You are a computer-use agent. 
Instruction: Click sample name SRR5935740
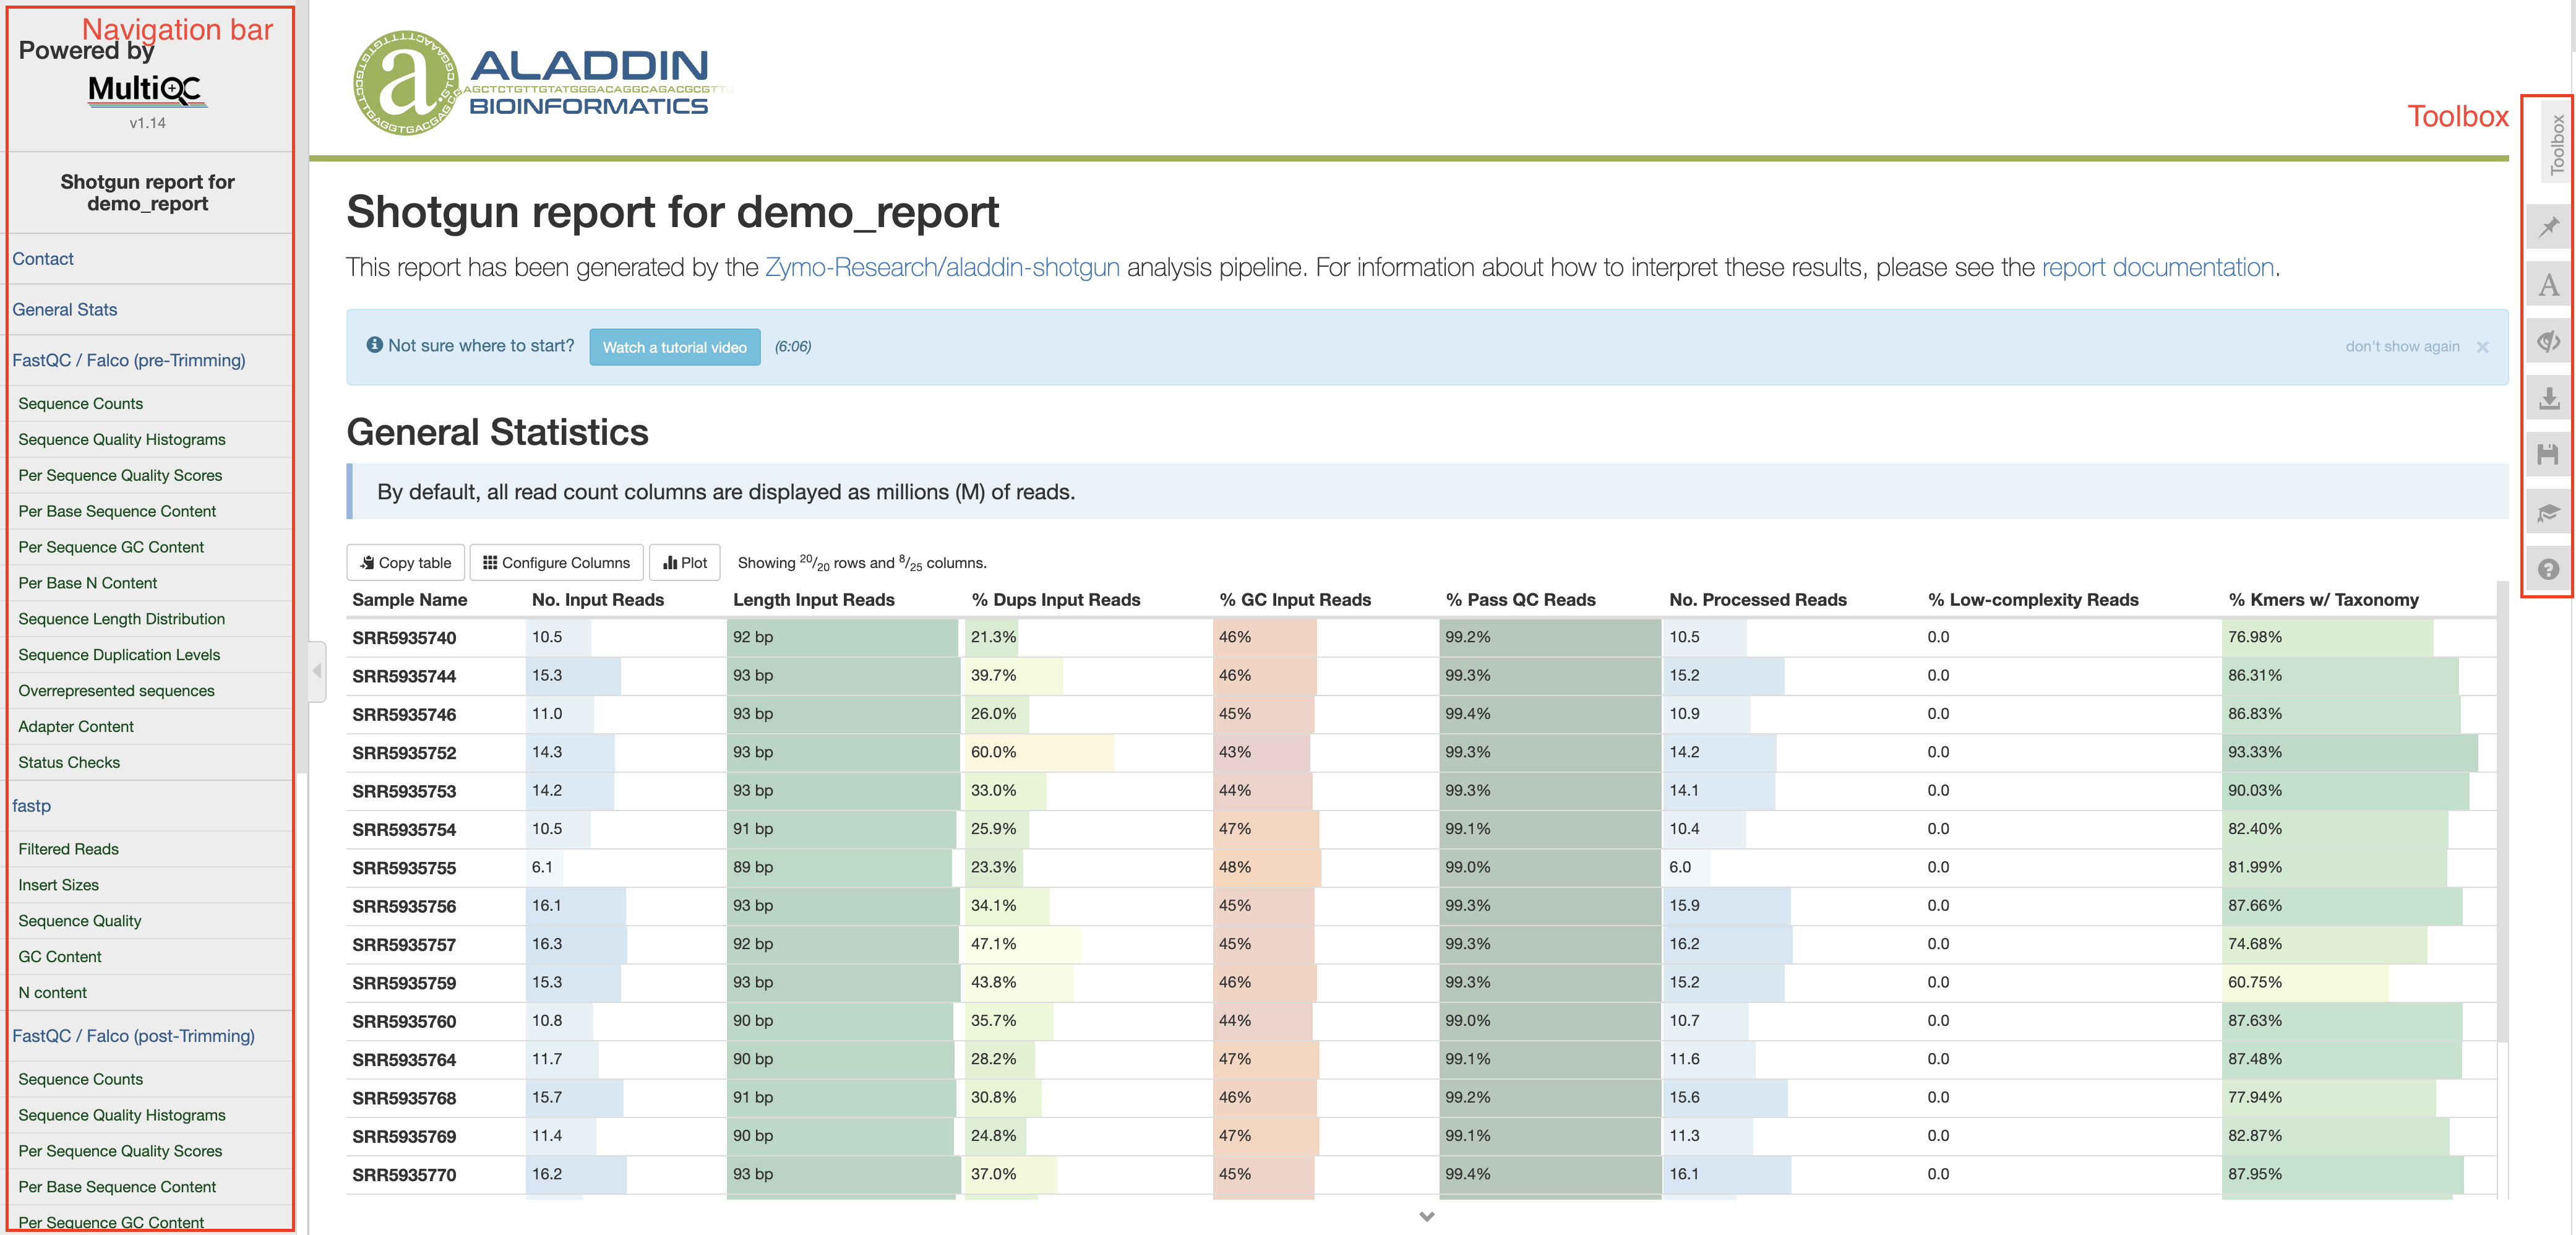404,638
